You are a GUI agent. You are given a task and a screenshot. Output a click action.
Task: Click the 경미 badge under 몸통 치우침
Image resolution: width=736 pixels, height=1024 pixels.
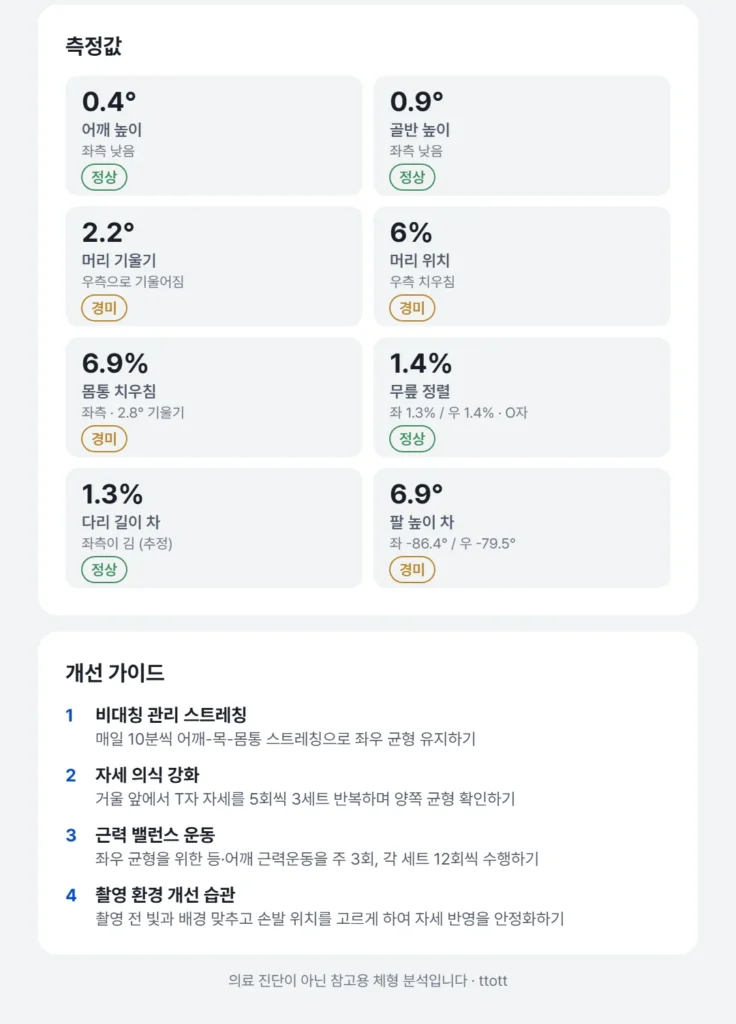pos(104,438)
